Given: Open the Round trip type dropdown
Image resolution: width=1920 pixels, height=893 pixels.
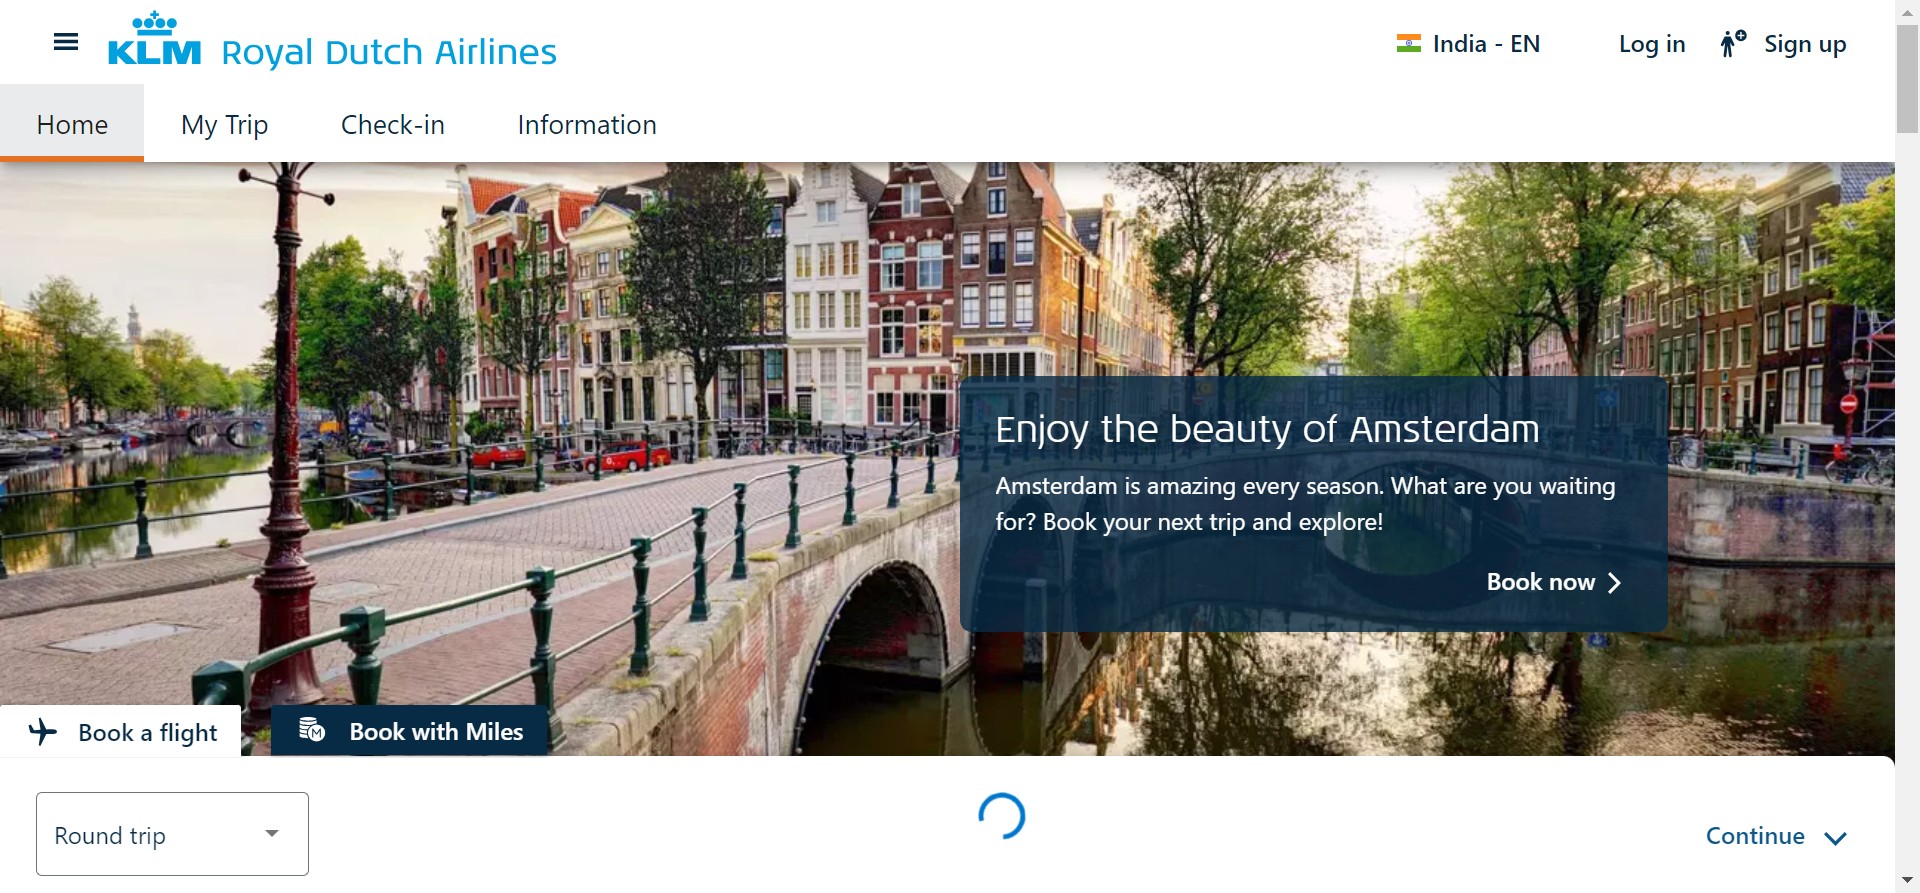Looking at the screenshot, I should click(x=172, y=834).
